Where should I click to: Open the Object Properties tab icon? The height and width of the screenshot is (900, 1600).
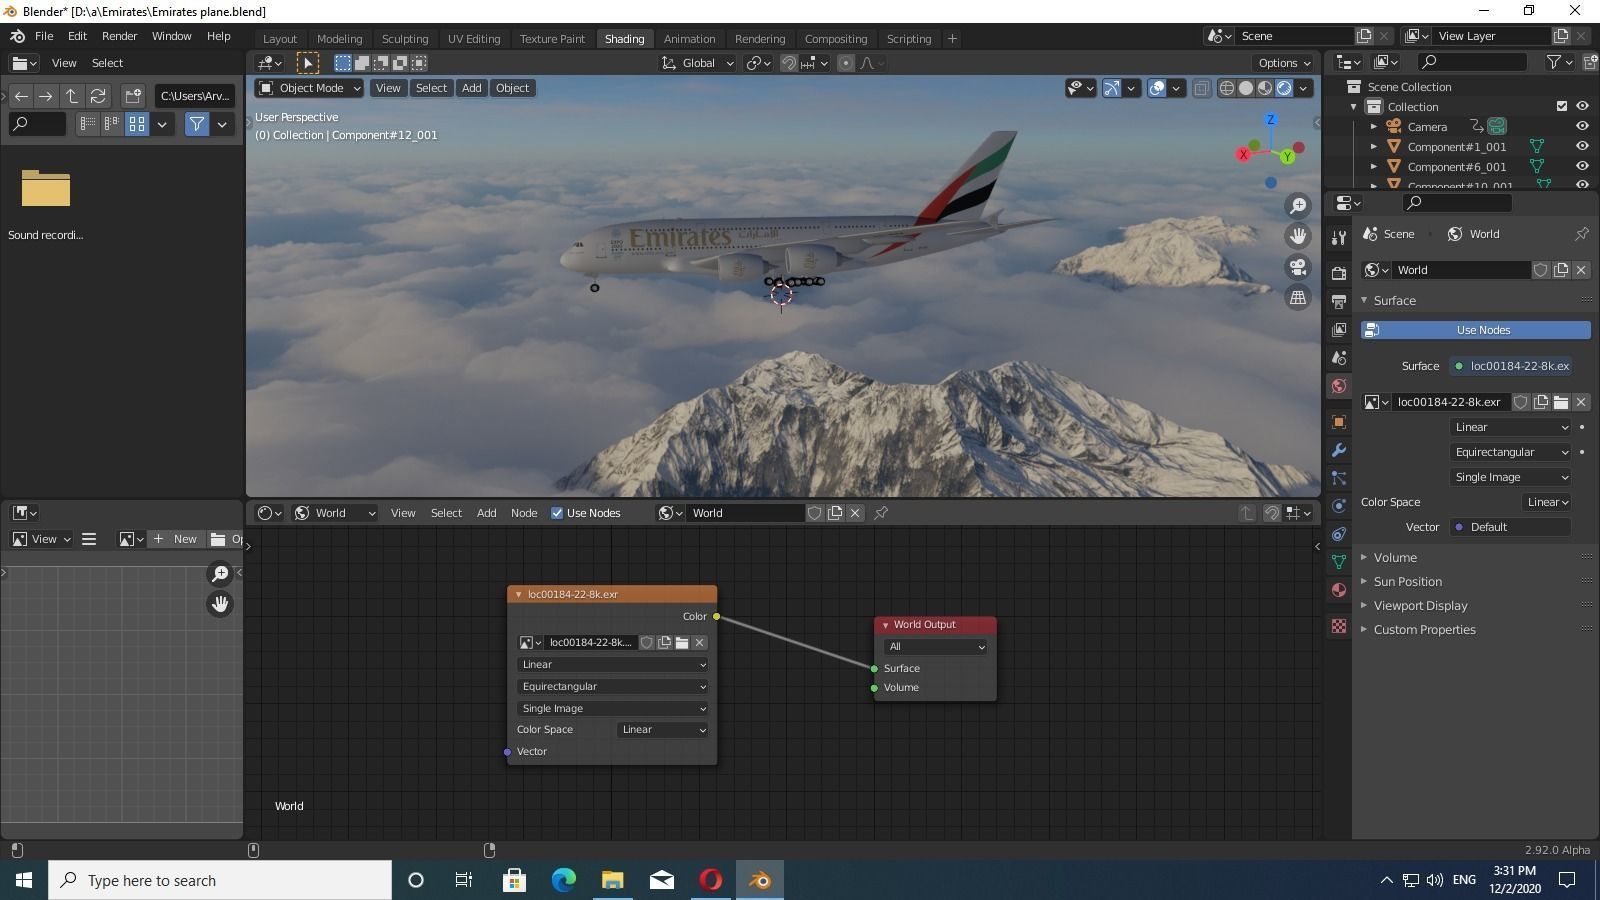pyautogui.click(x=1339, y=422)
